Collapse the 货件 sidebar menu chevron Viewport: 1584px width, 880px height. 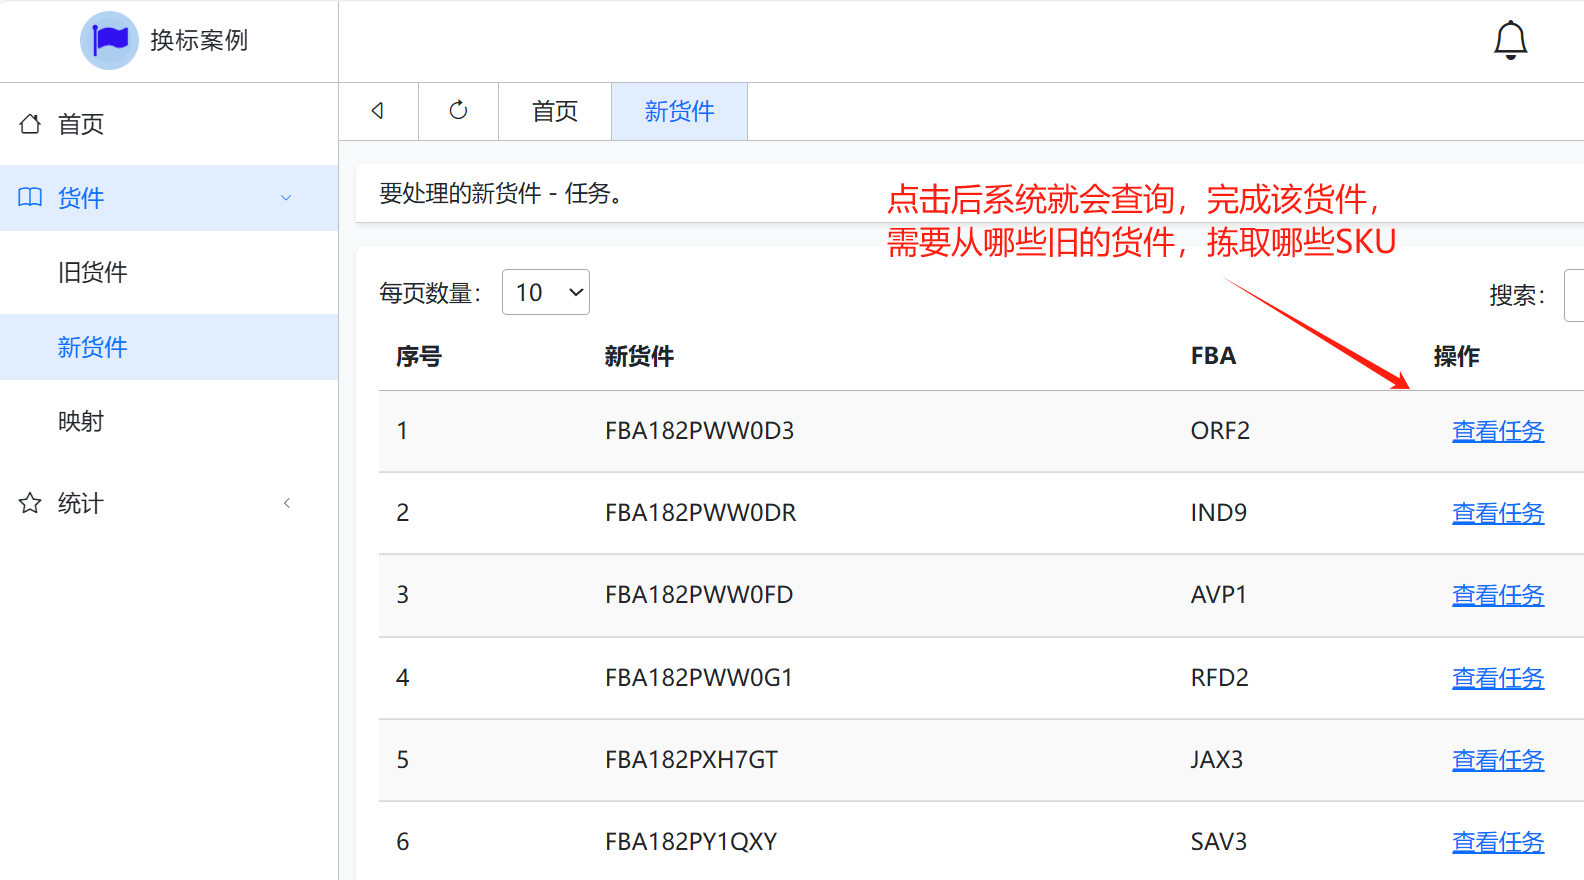pos(286,198)
